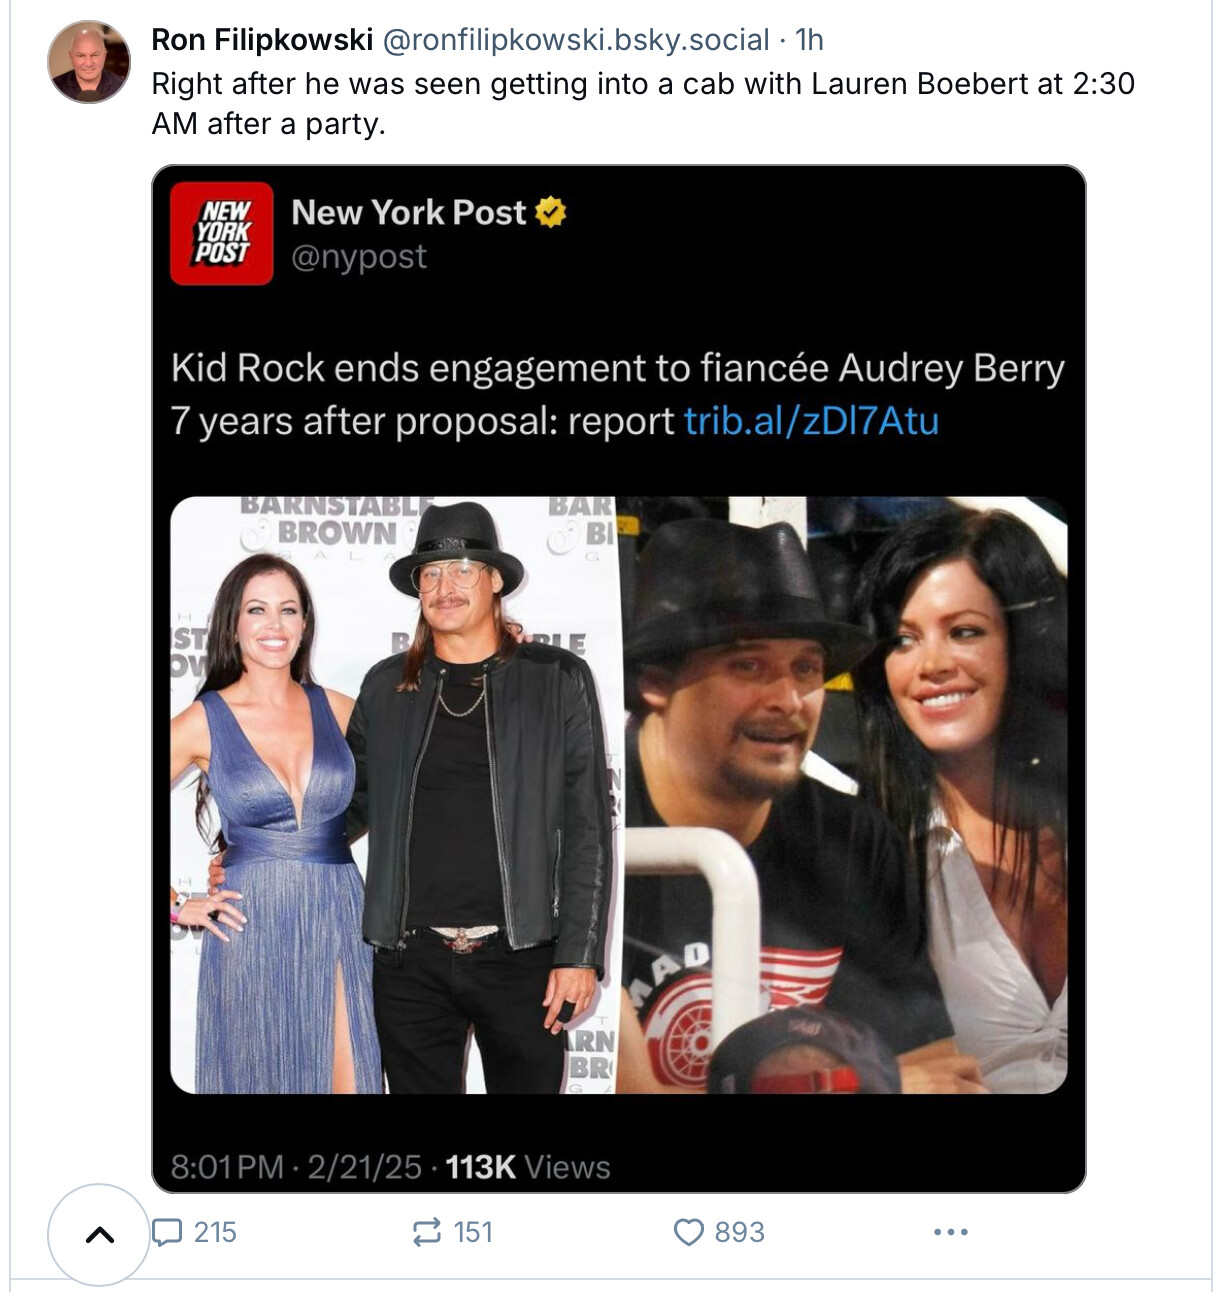The image size is (1224, 1292).
Task: Open the Ron Filipkowski display name
Action: click(x=262, y=40)
